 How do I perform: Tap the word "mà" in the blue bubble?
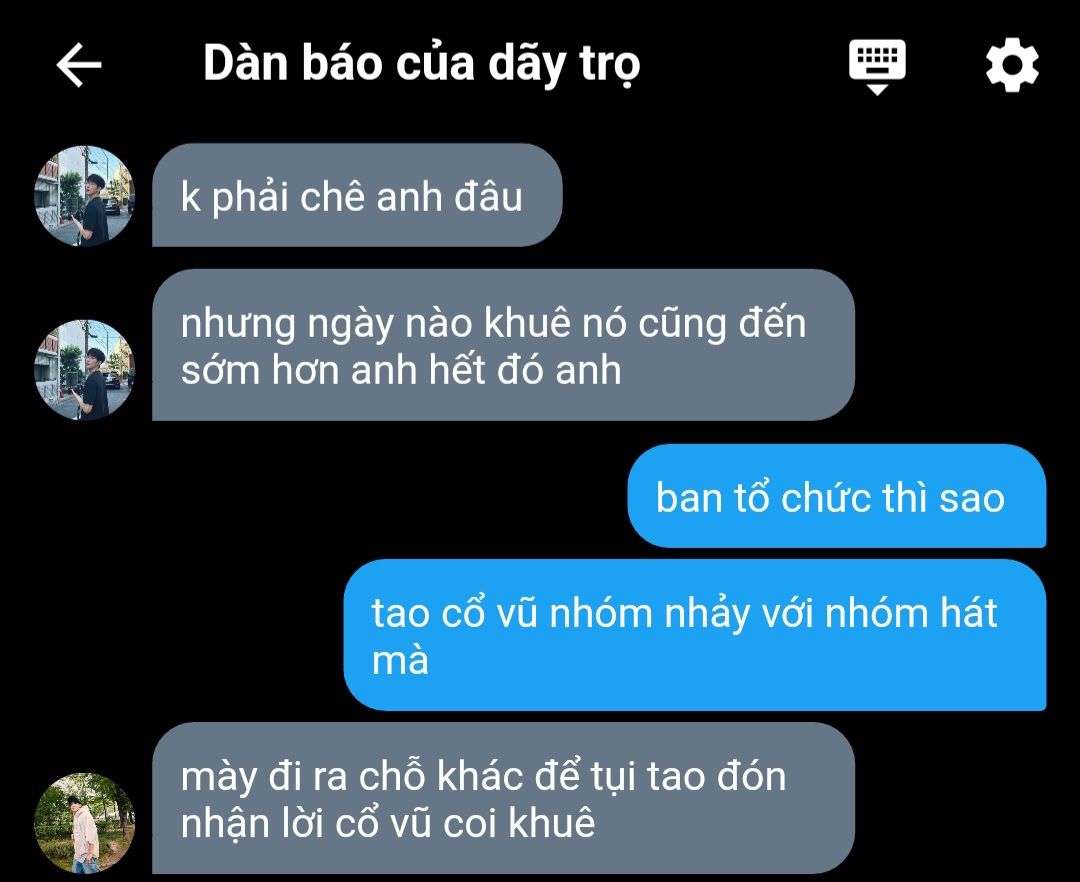point(400,660)
